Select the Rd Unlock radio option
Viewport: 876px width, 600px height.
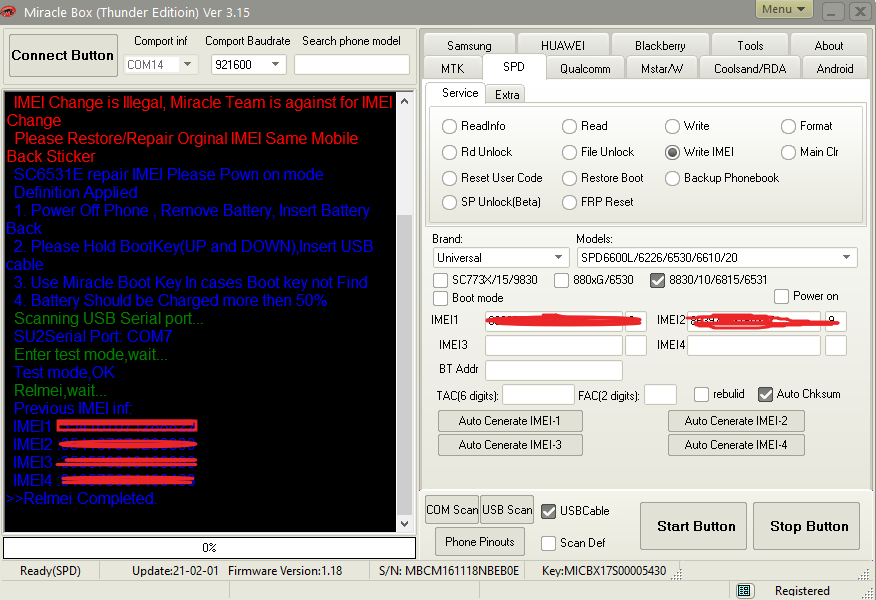(449, 152)
